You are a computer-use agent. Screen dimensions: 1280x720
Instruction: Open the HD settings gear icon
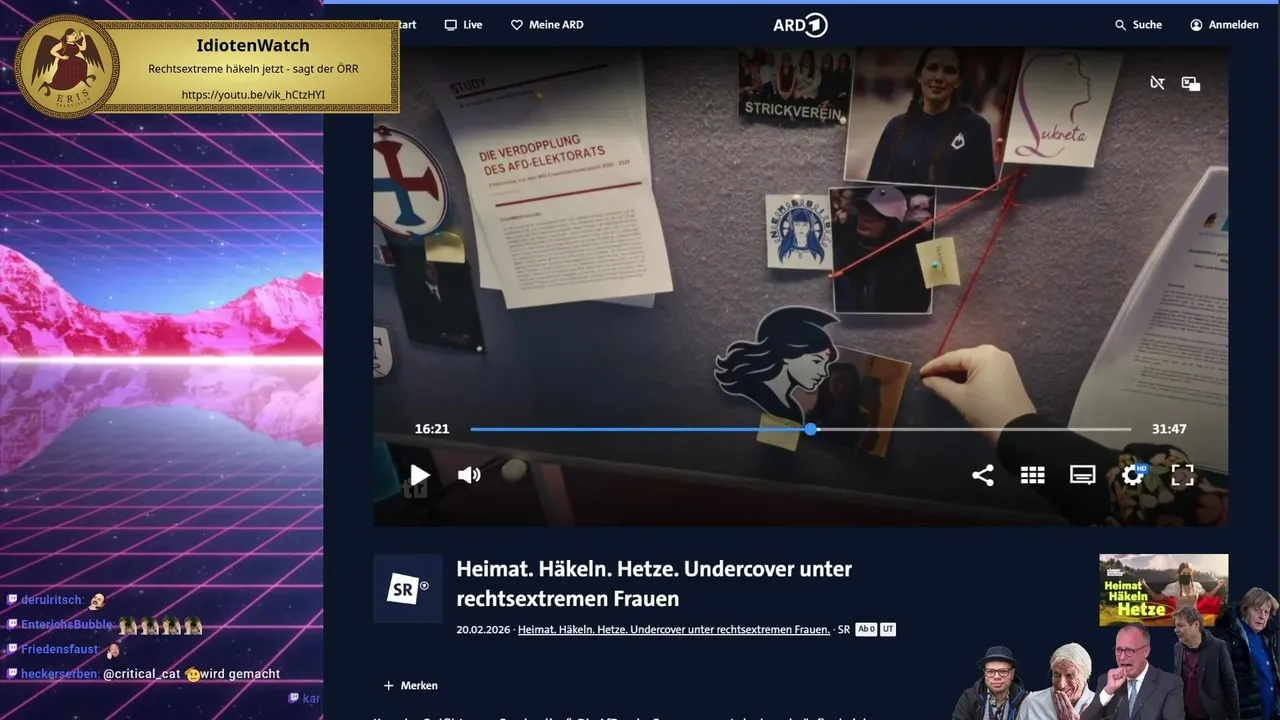pos(1133,474)
